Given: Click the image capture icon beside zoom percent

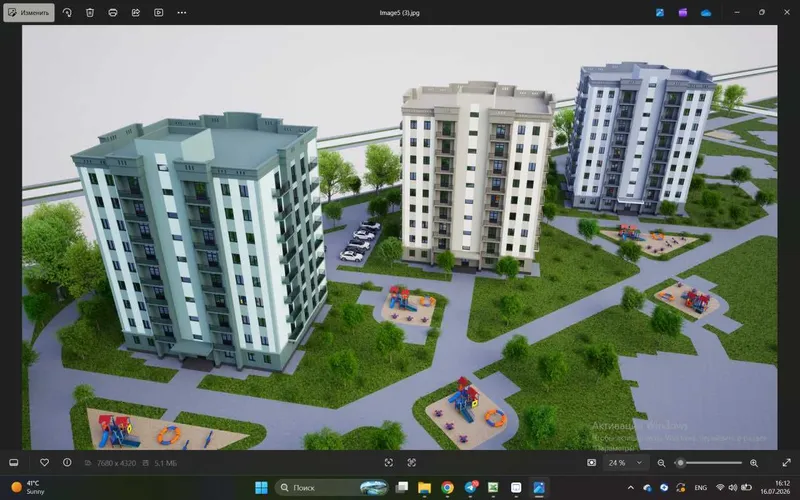Looking at the screenshot, I should (591, 463).
